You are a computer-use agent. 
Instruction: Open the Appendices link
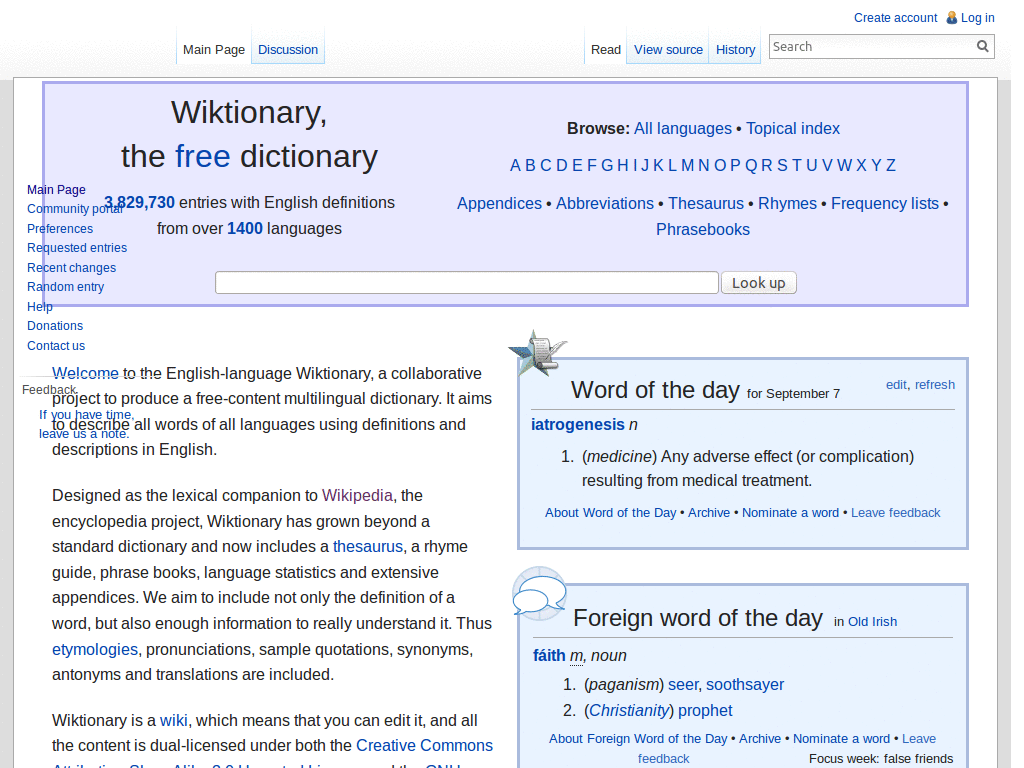[499, 204]
